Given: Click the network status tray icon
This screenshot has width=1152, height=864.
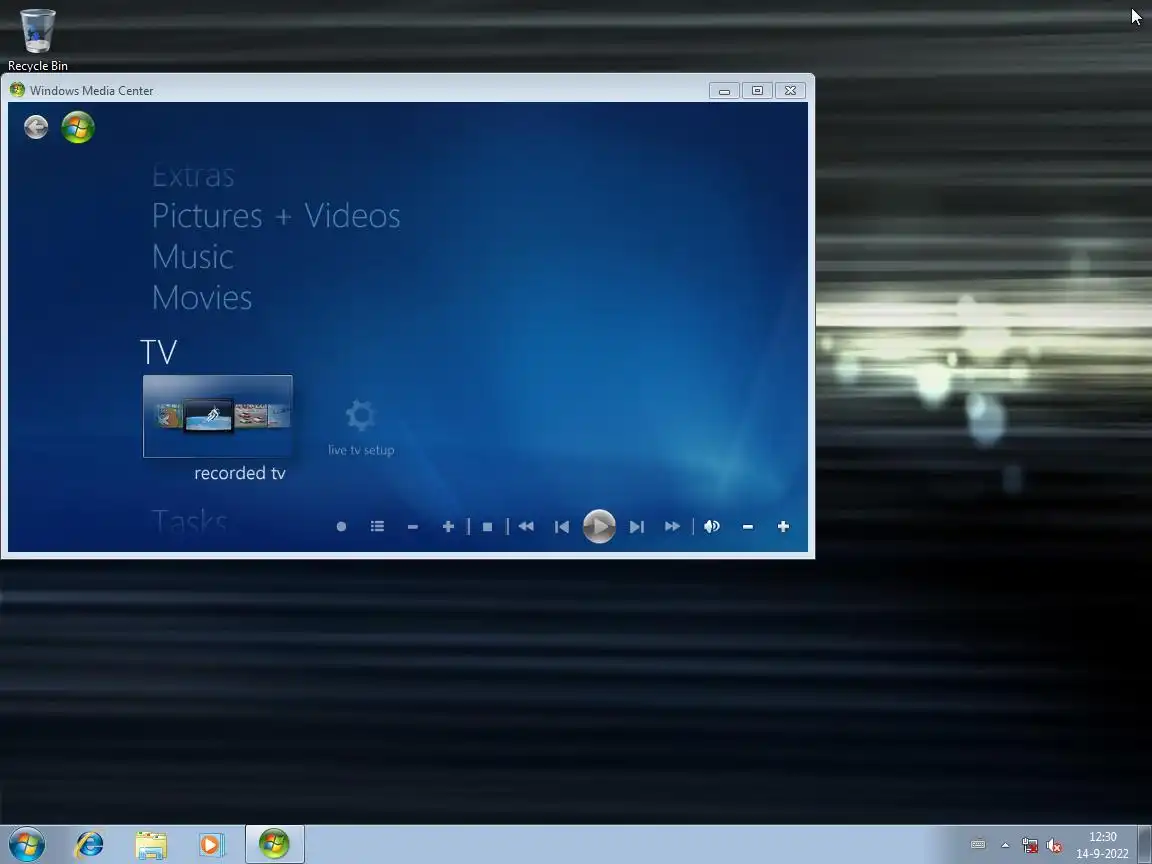Looking at the screenshot, I should coord(1030,846).
